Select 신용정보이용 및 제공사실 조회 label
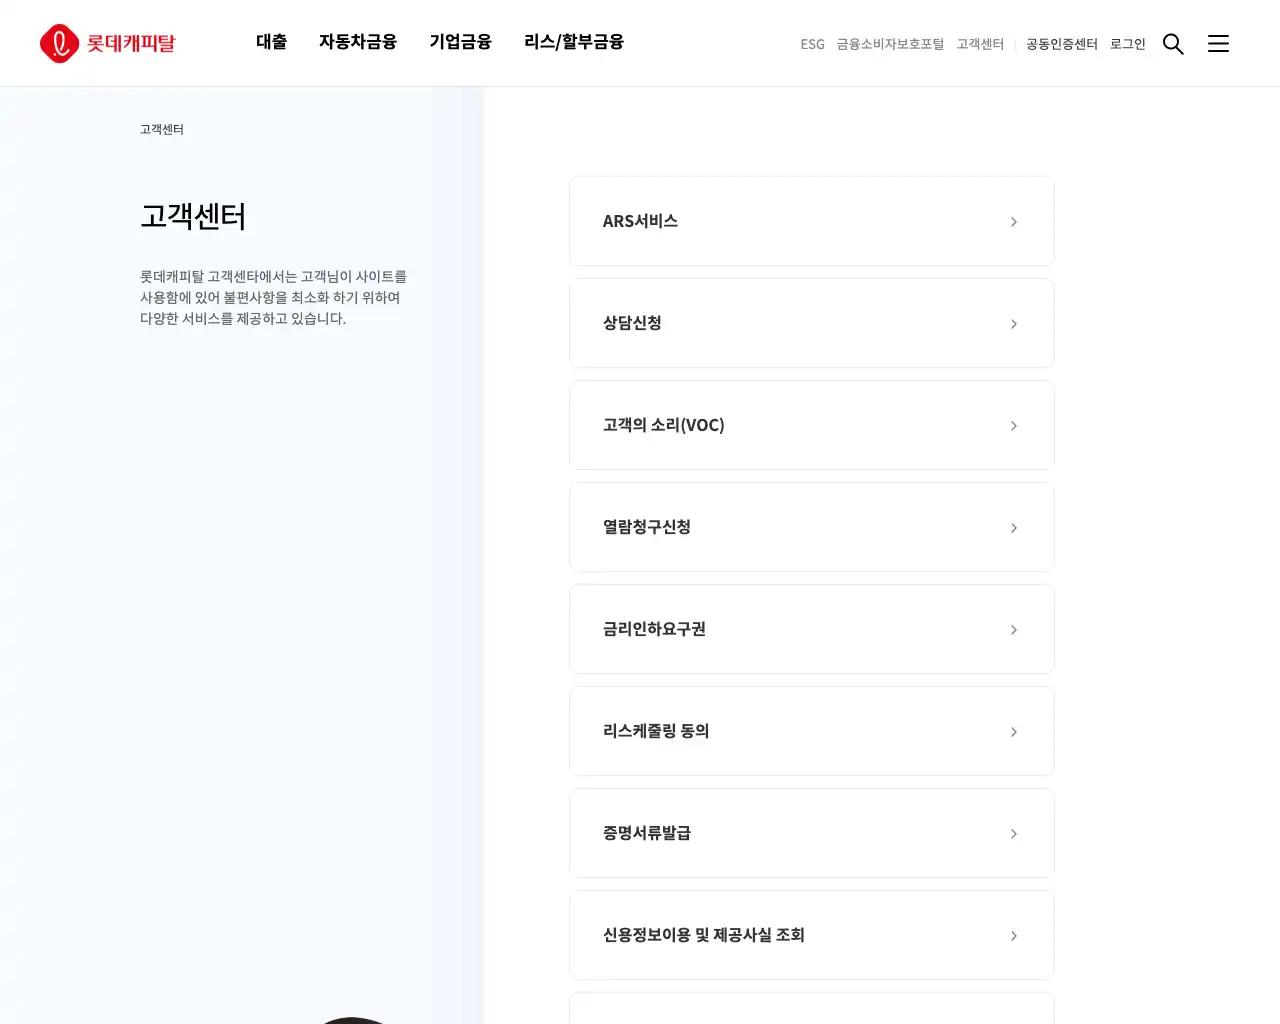 [x=704, y=935]
